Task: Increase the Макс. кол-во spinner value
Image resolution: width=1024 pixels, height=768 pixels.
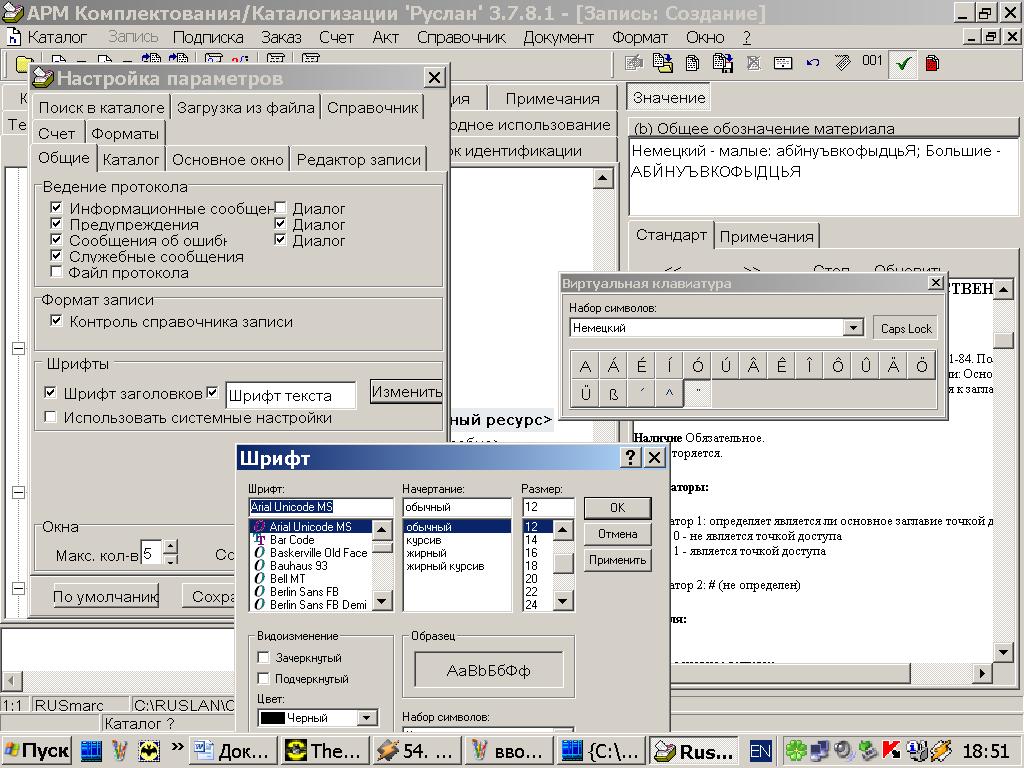Action: pyautogui.click(x=170, y=547)
